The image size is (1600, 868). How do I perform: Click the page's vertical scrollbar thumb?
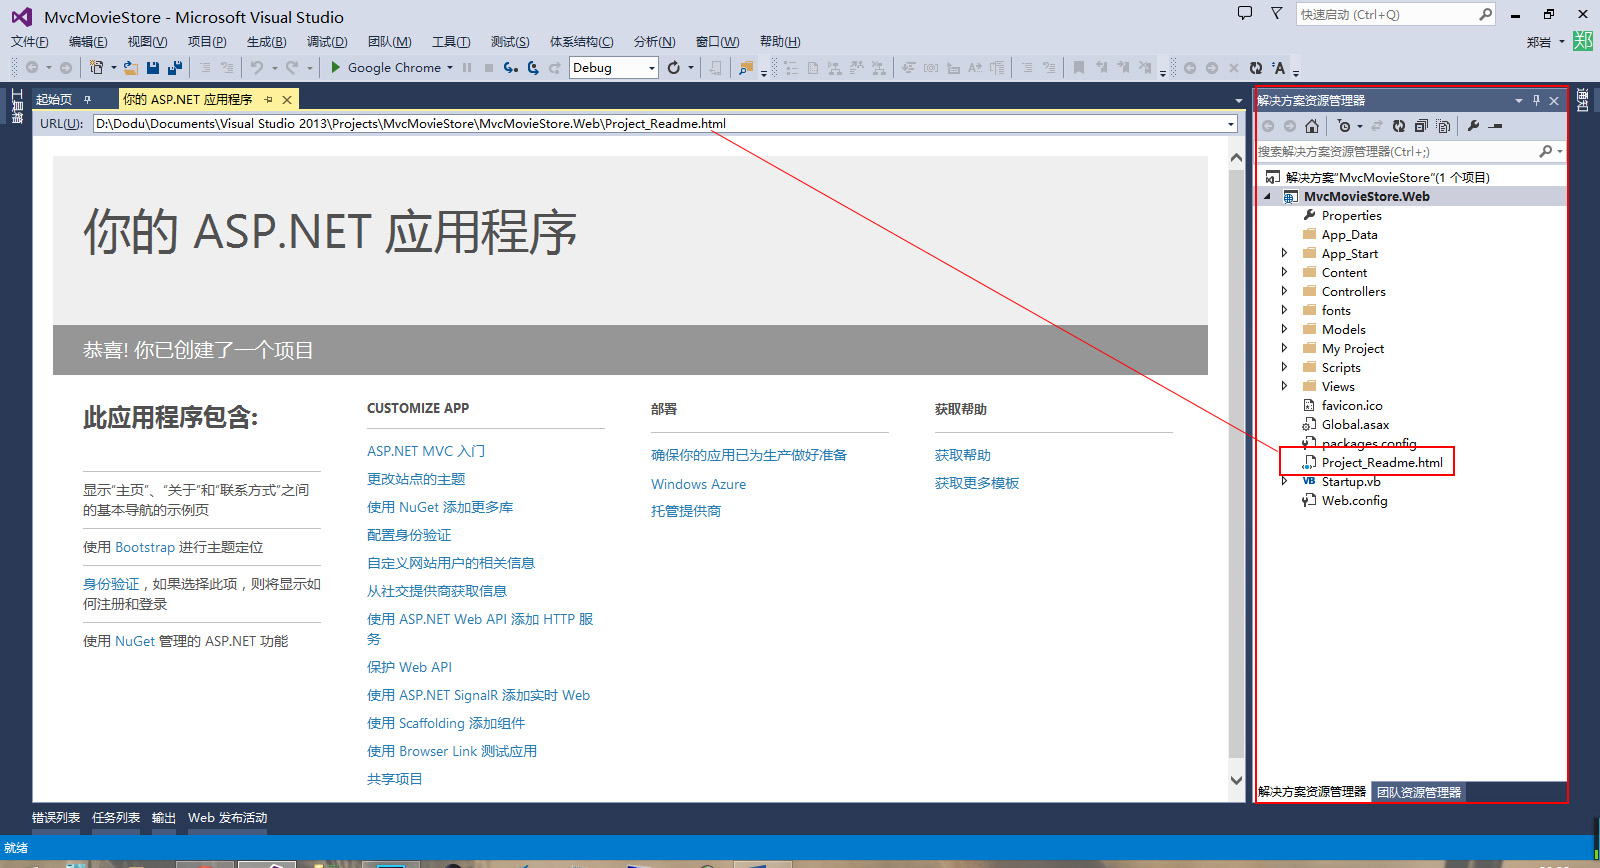1237,462
